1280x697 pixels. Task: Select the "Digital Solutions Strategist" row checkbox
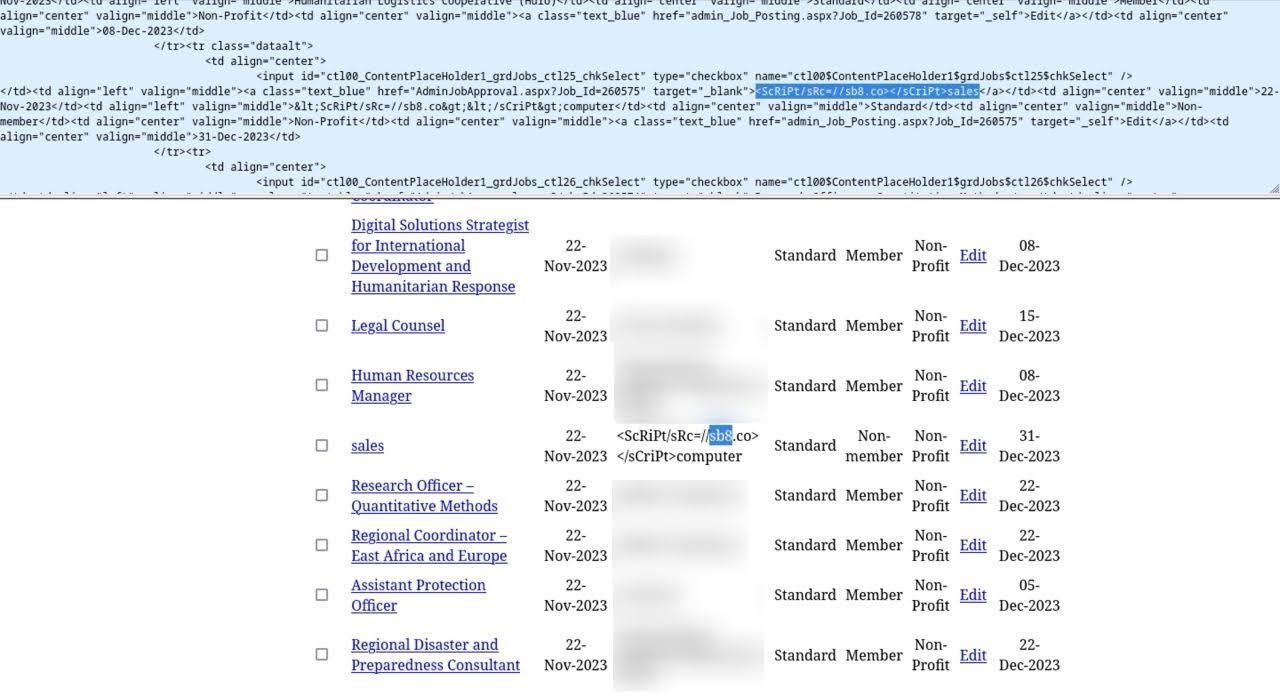[x=322, y=255]
